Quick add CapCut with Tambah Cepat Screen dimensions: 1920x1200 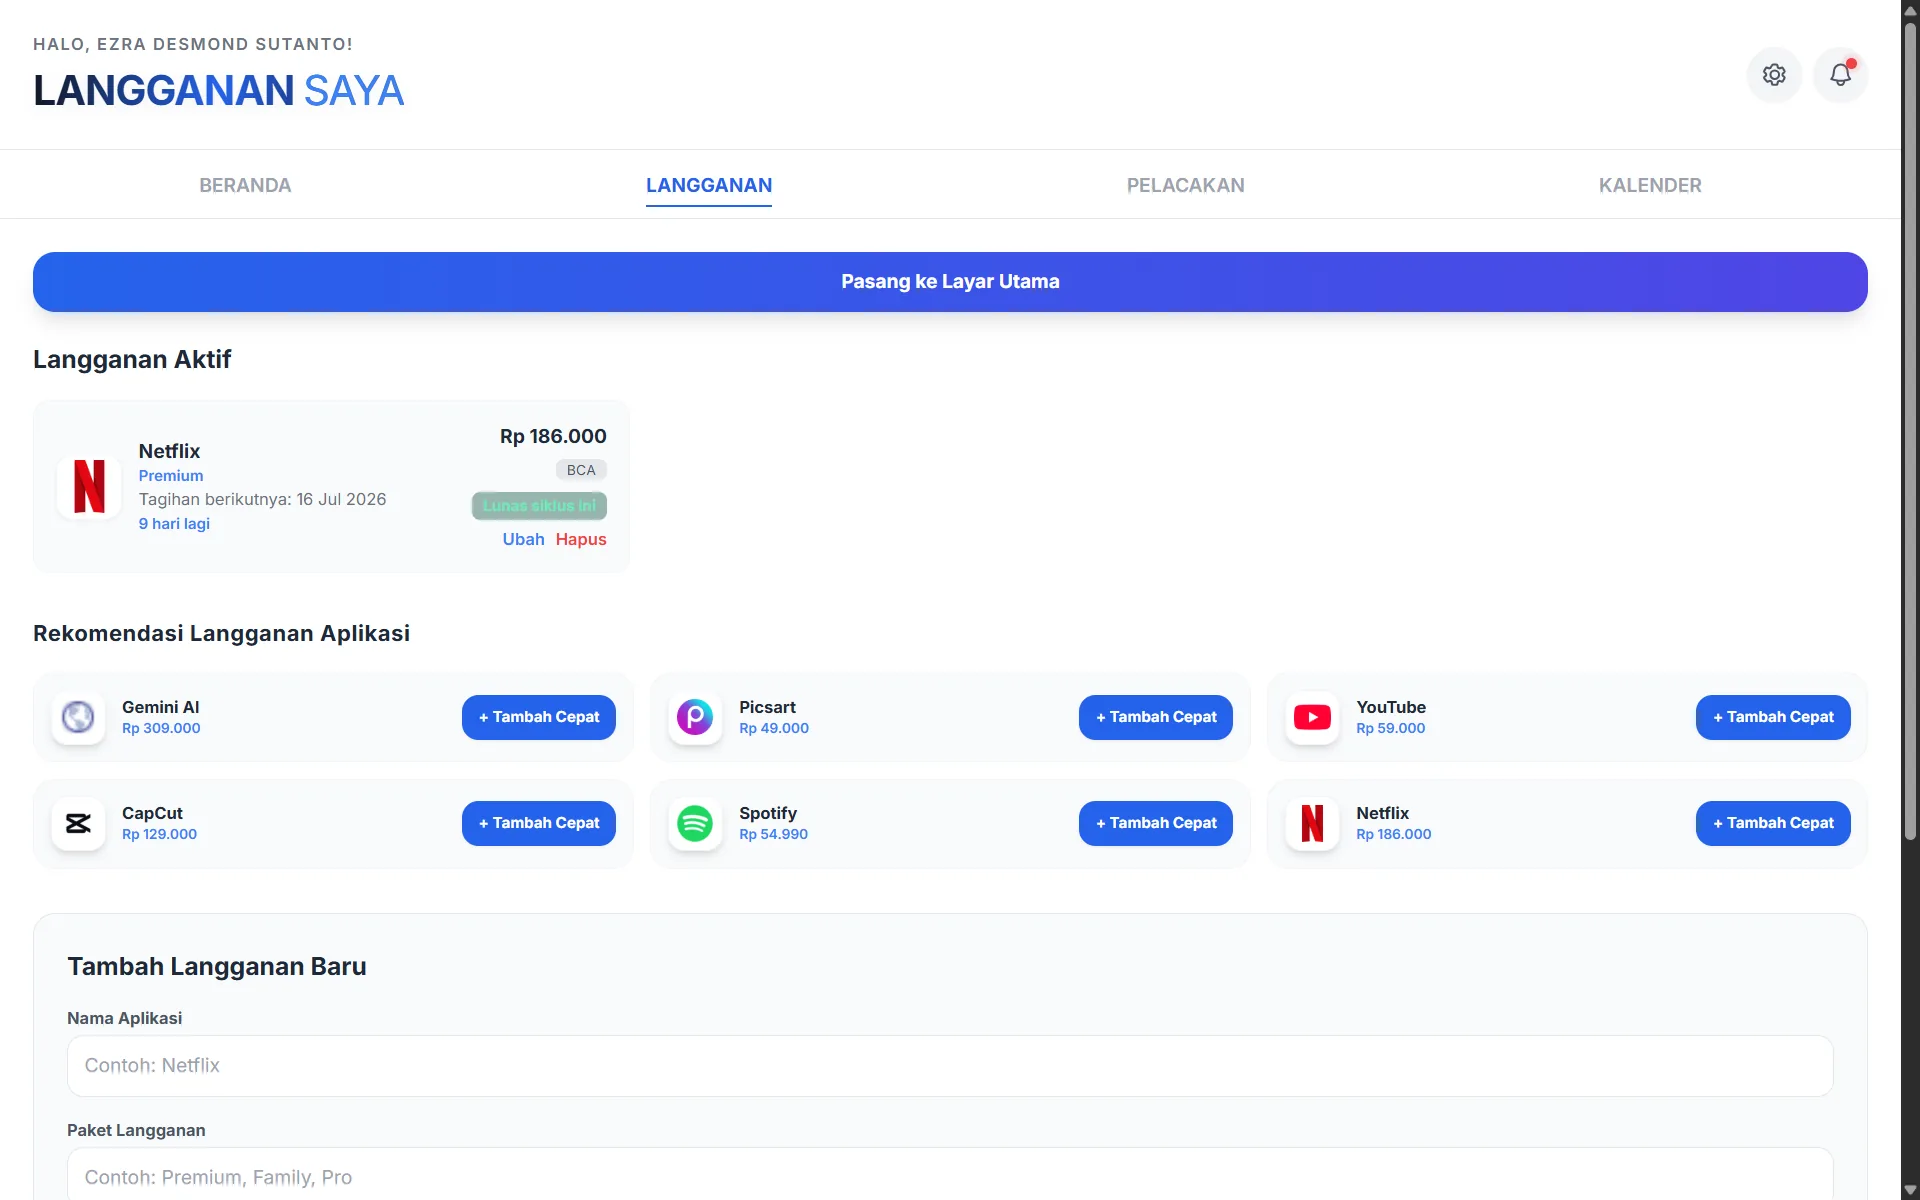539,823
